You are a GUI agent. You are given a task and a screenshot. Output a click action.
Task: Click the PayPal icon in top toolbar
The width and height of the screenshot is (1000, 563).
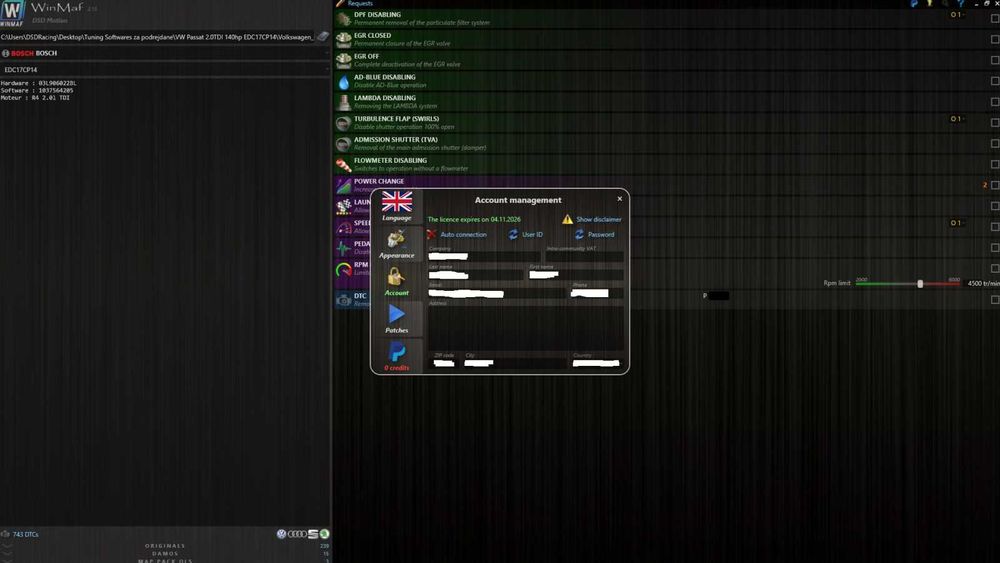[x=914, y=4]
